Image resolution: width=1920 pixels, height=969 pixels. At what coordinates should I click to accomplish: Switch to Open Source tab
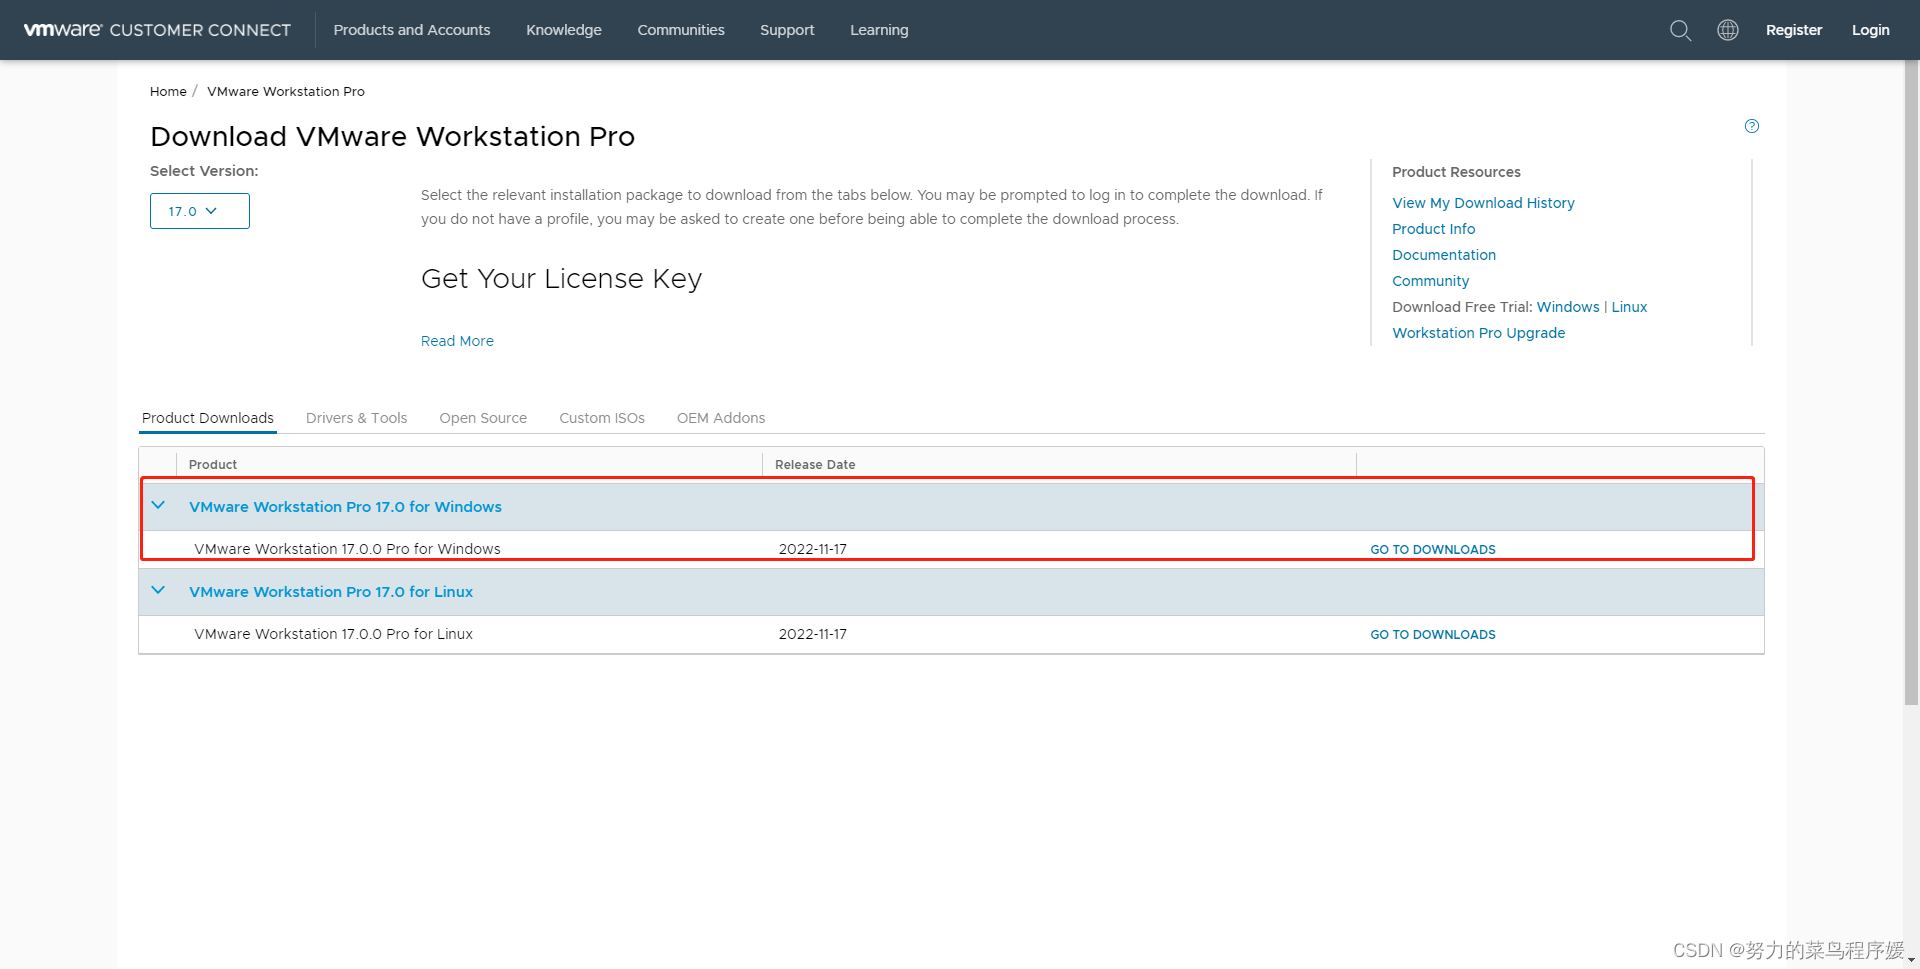click(483, 418)
